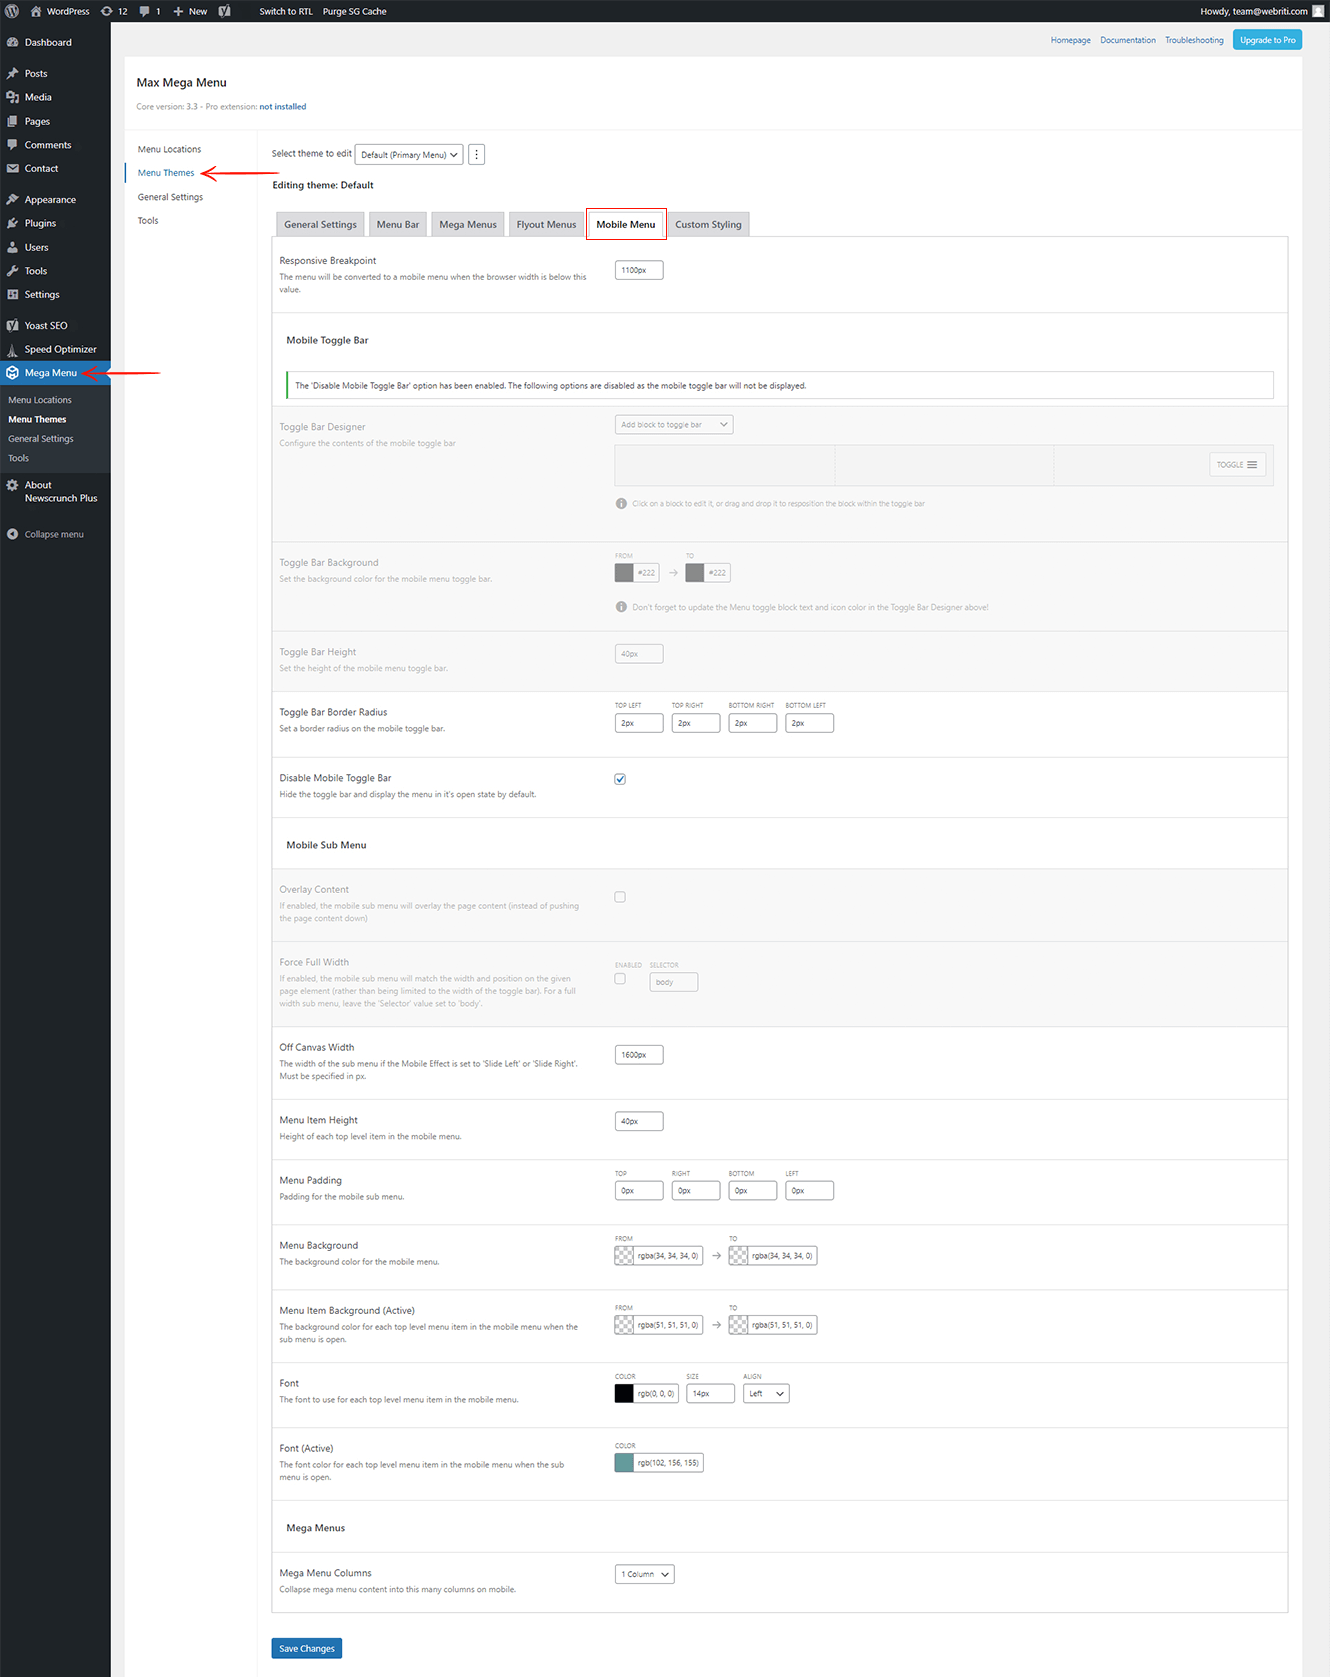Click the Collapse menu arrow icon

coord(13,534)
